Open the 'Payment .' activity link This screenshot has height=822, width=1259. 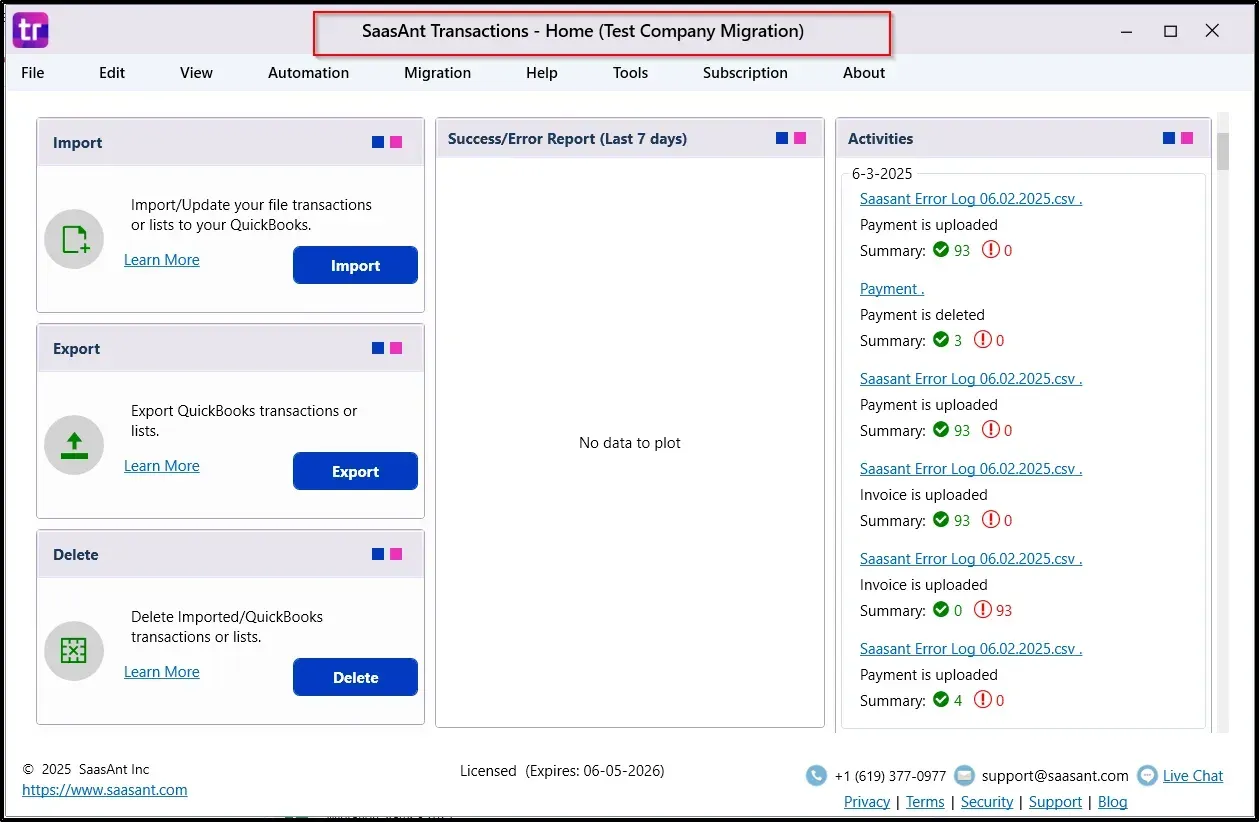(892, 289)
